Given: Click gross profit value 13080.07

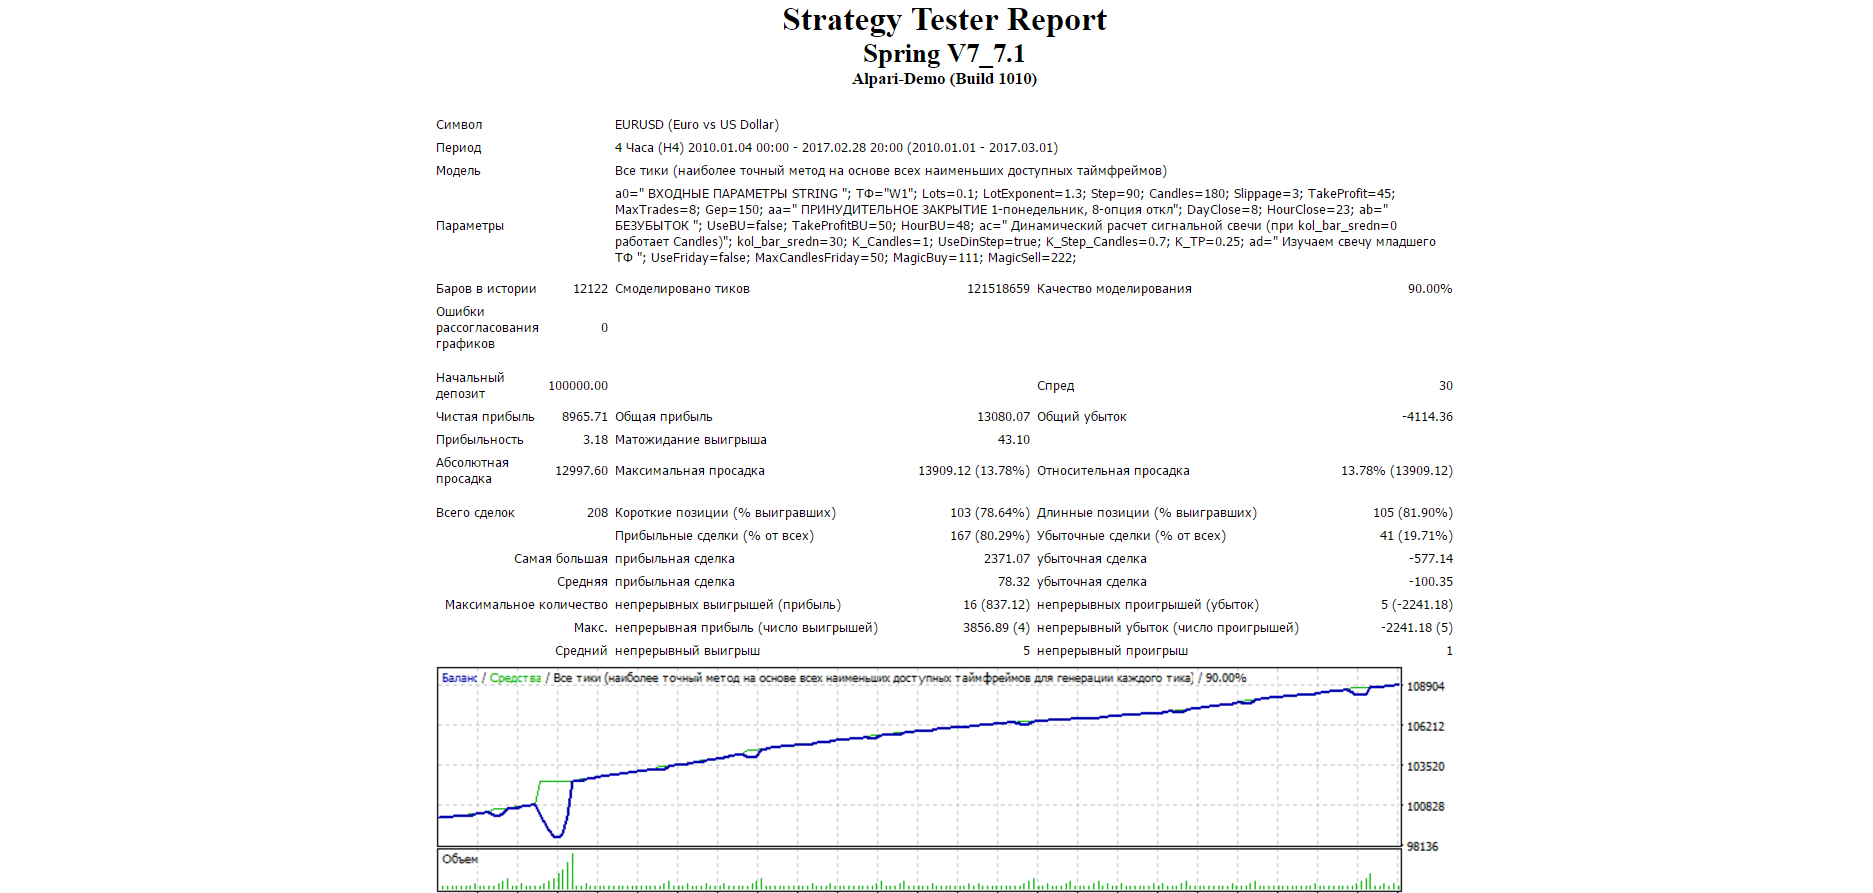Looking at the screenshot, I should coord(1003,417).
